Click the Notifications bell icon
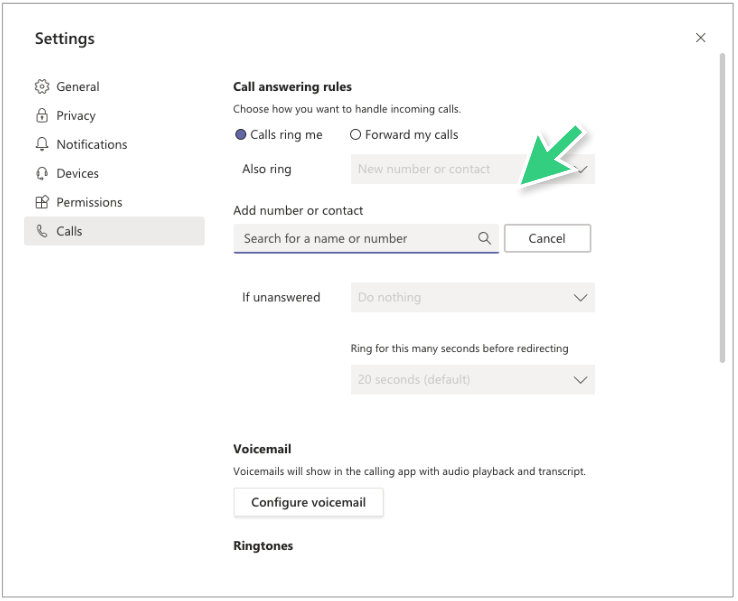 42,144
